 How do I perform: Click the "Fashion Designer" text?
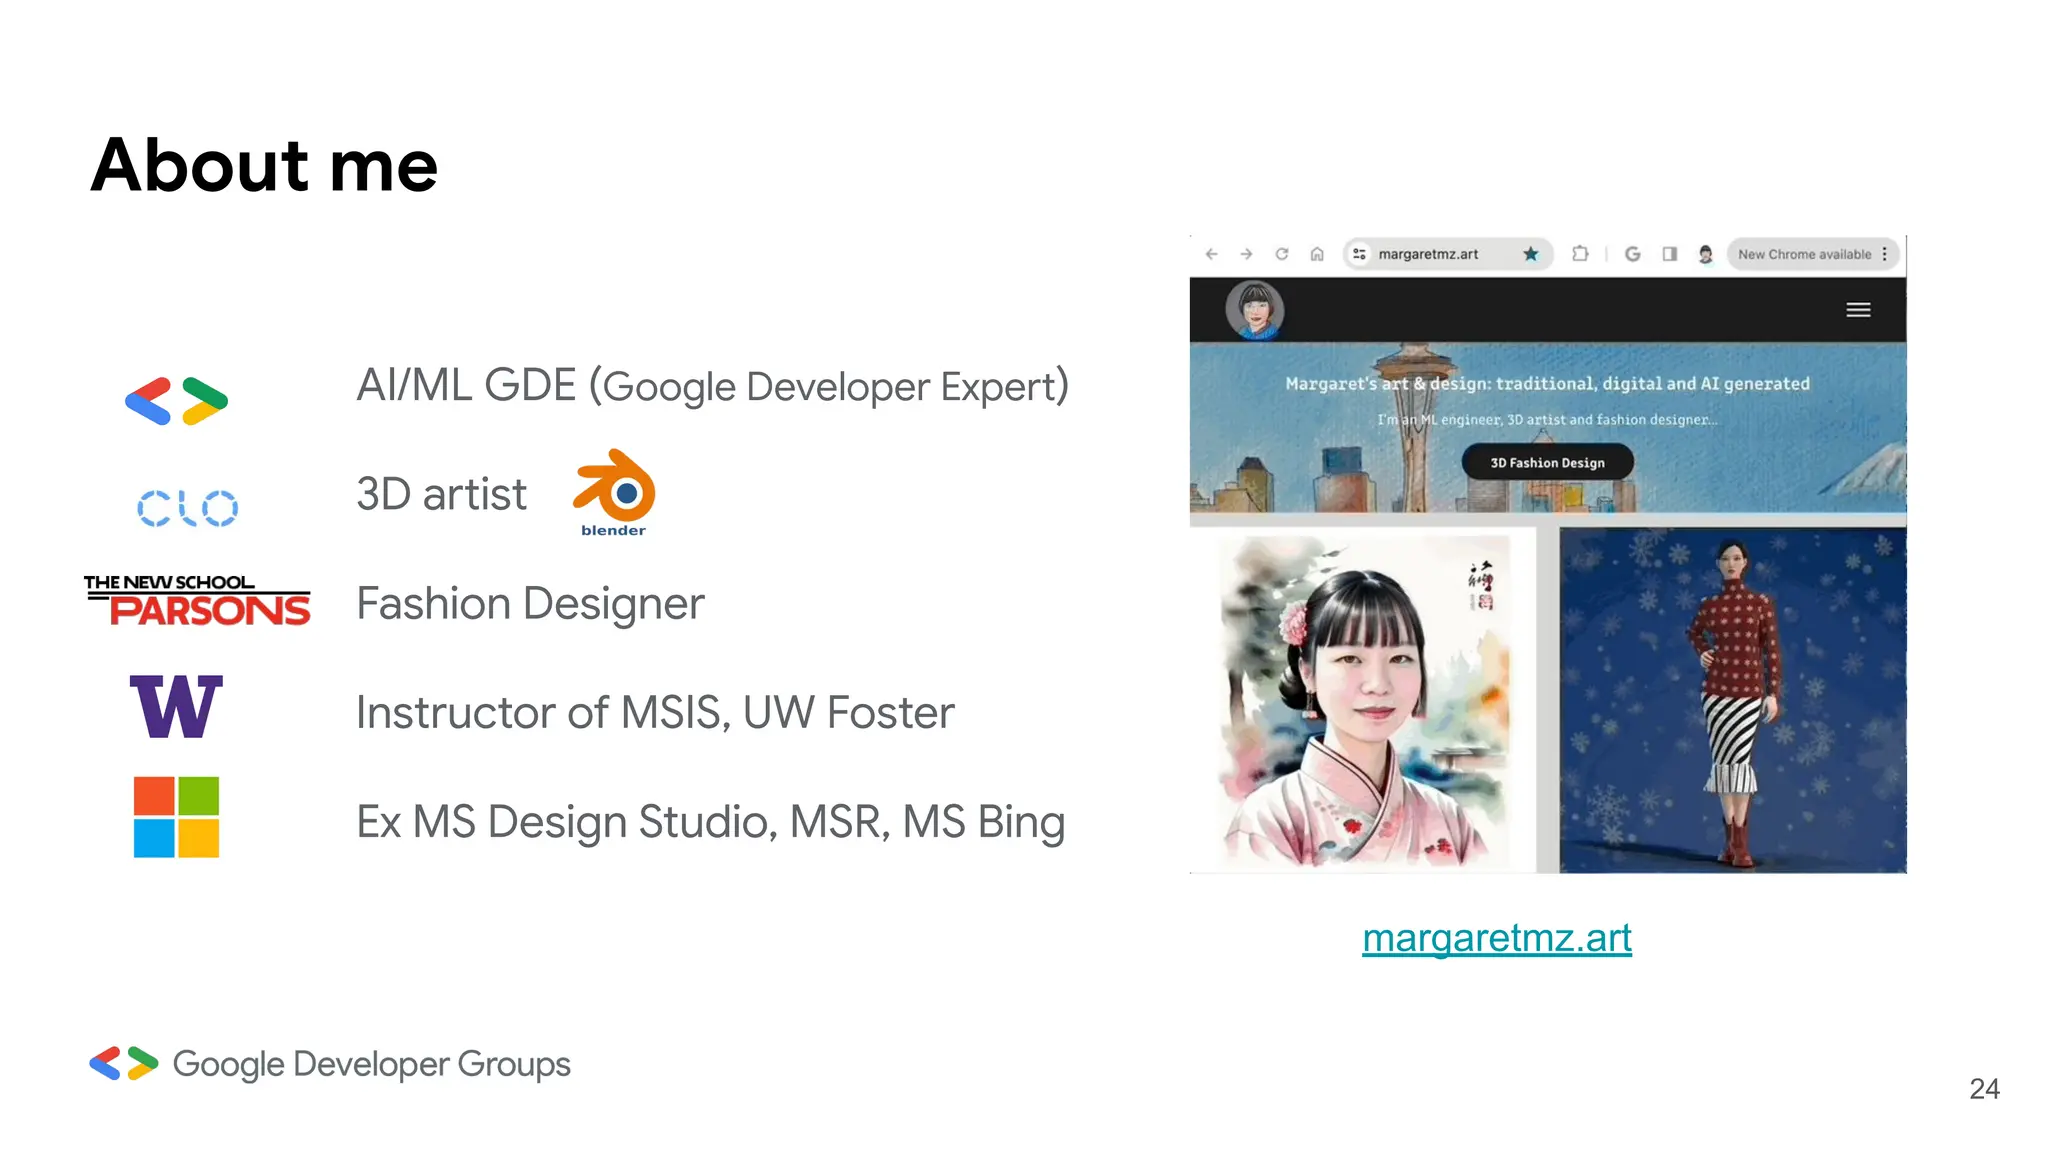click(x=530, y=604)
